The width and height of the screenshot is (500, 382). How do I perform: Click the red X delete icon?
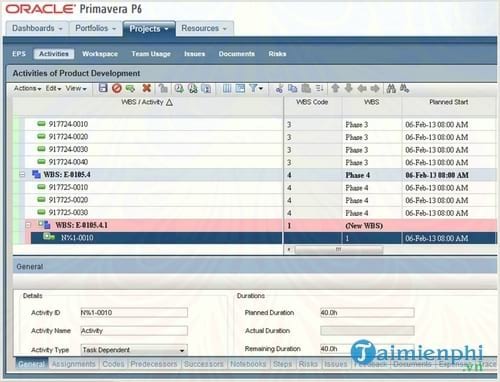[x=146, y=88]
